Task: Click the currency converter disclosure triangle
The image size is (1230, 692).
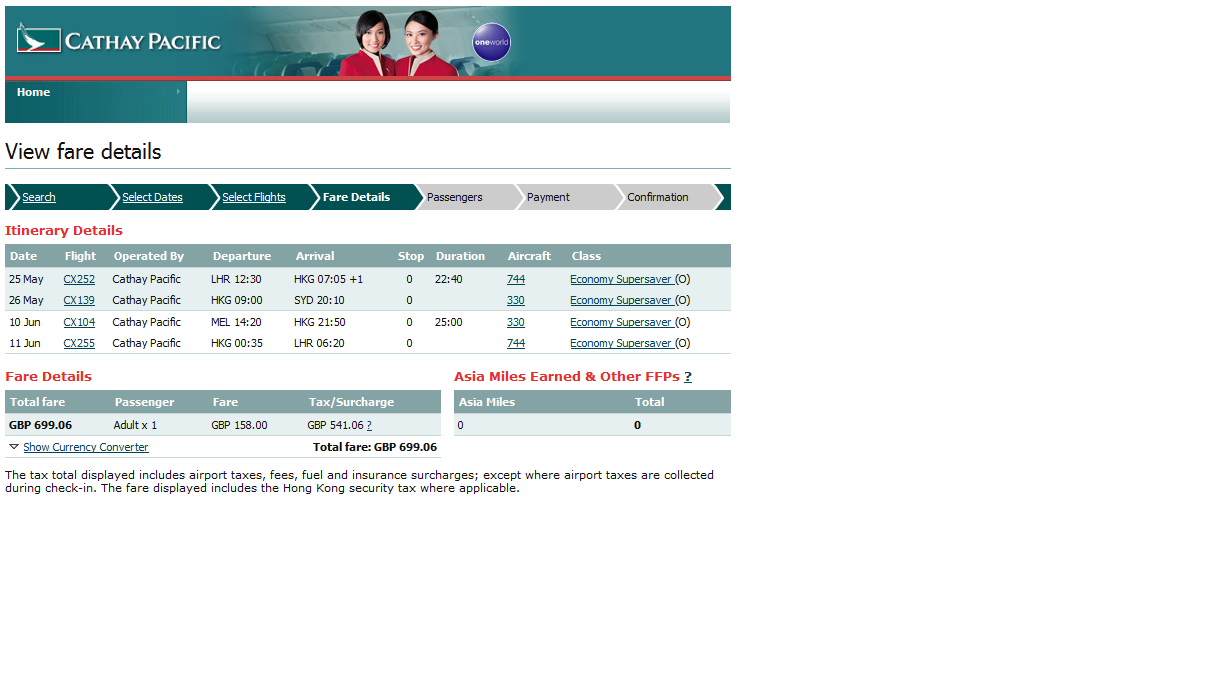Action: 14,446
